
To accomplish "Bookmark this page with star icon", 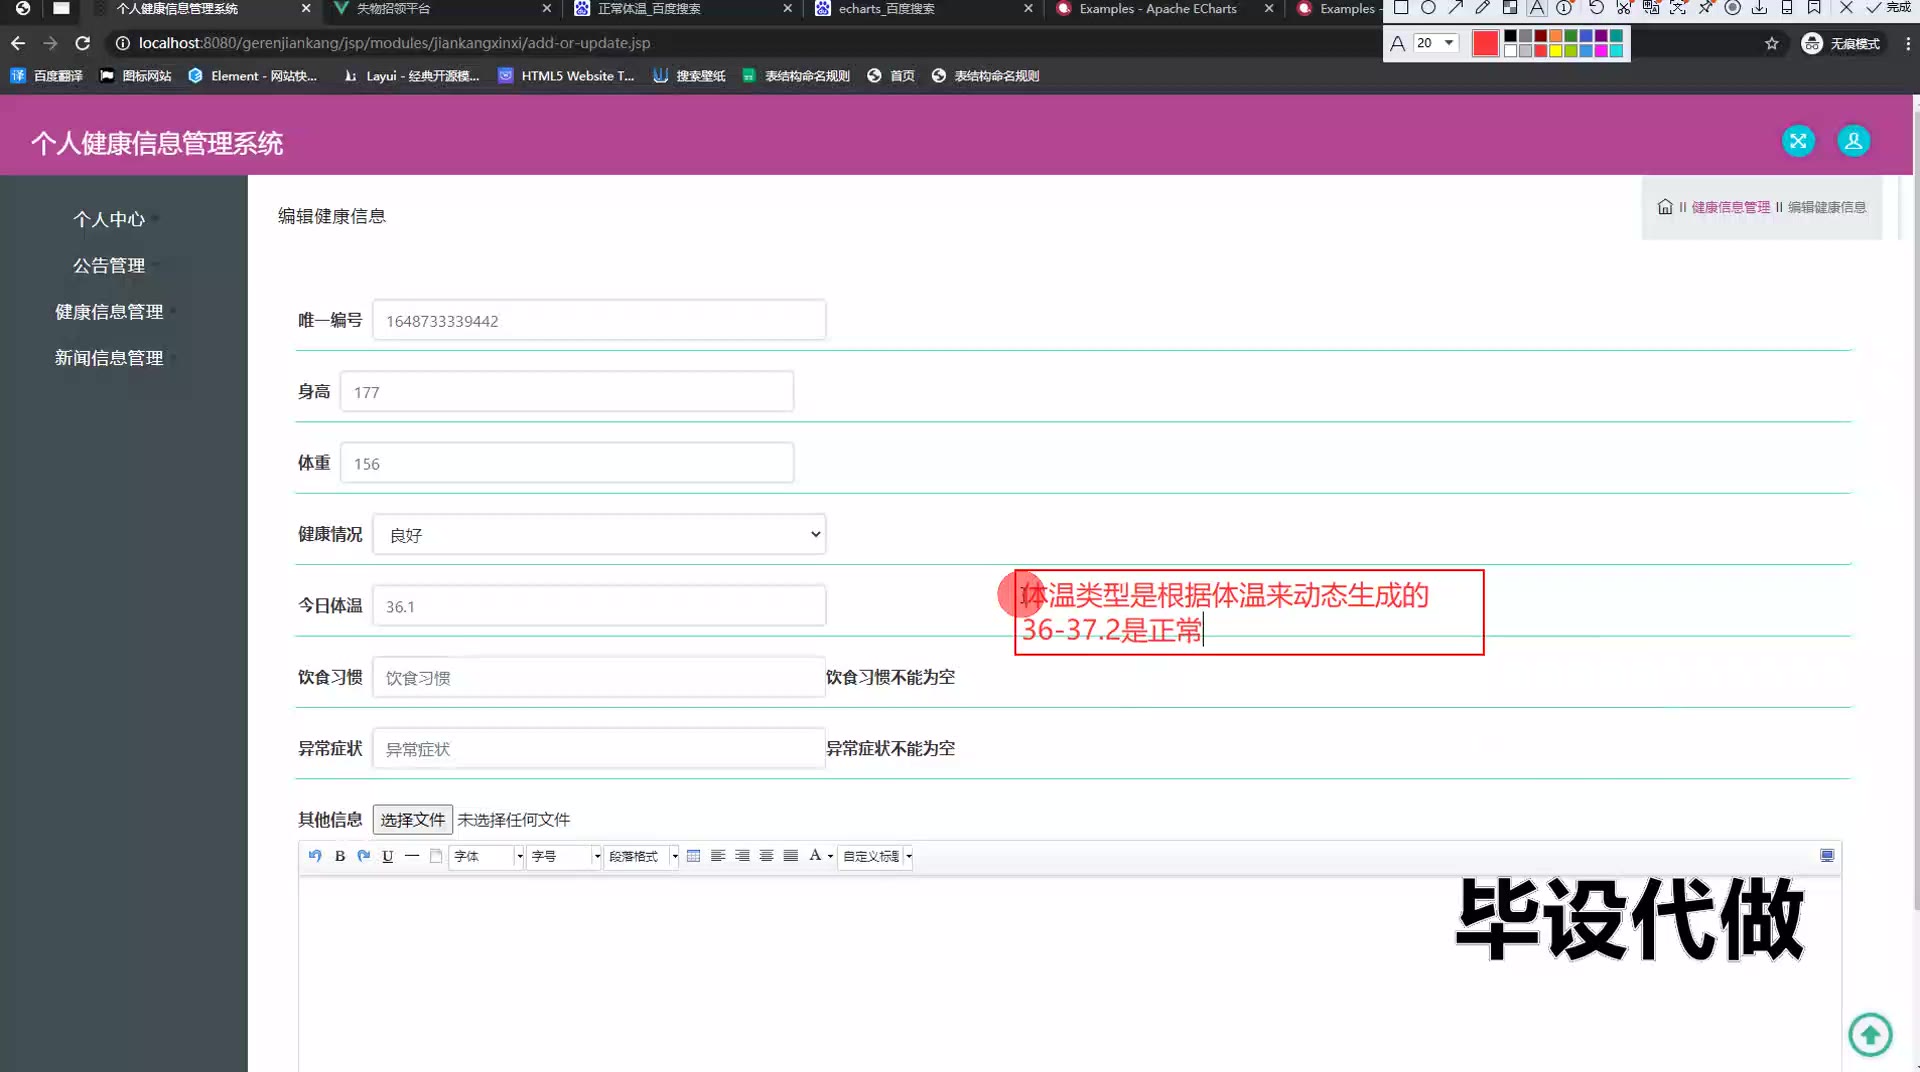I will tap(1771, 43).
